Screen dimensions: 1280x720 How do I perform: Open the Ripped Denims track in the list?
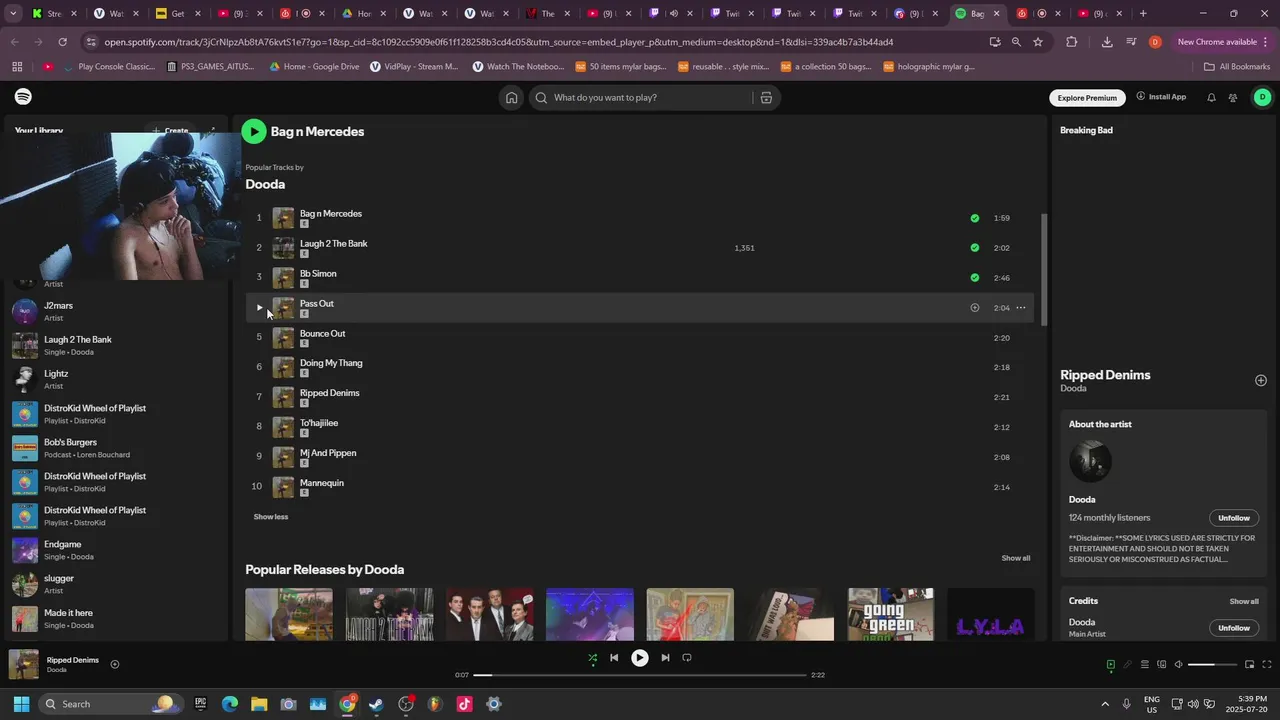click(329, 393)
